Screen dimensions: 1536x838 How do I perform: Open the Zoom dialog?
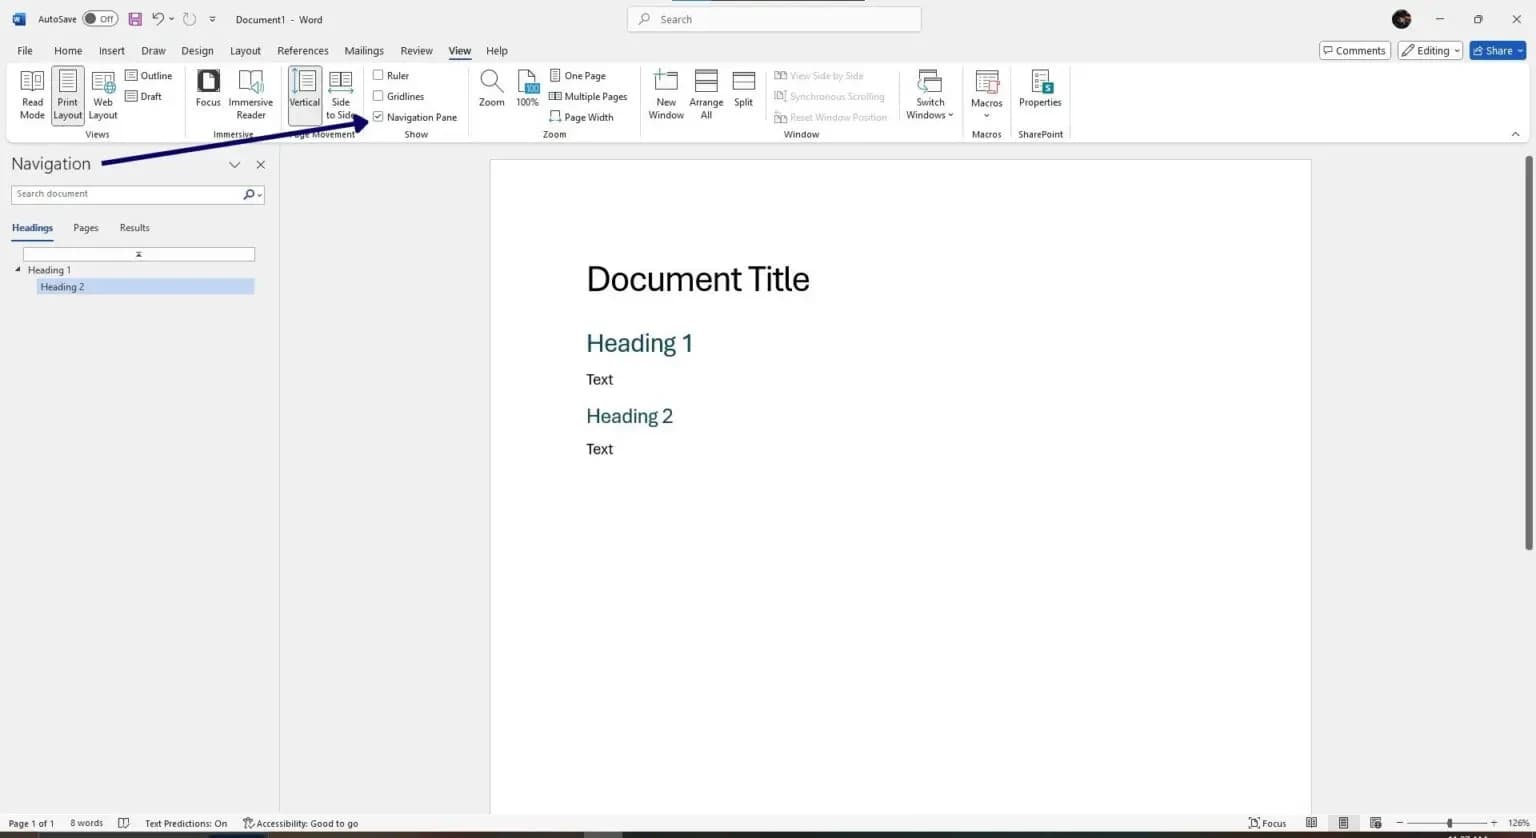coord(491,90)
